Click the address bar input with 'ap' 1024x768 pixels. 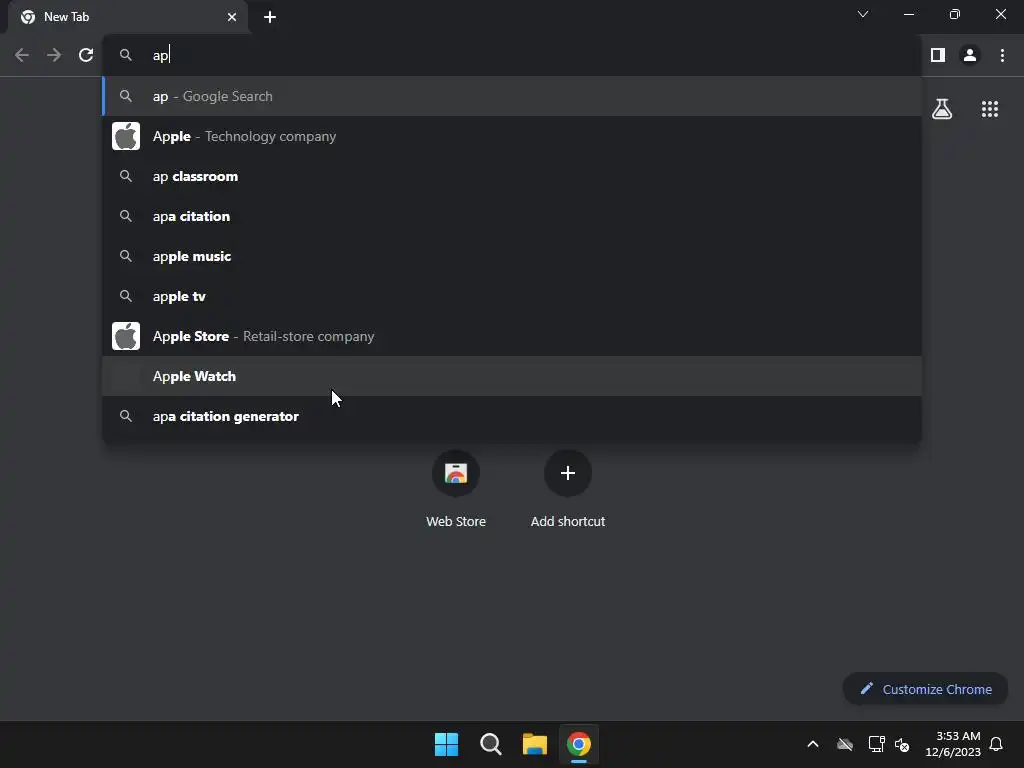[x=513, y=55]
